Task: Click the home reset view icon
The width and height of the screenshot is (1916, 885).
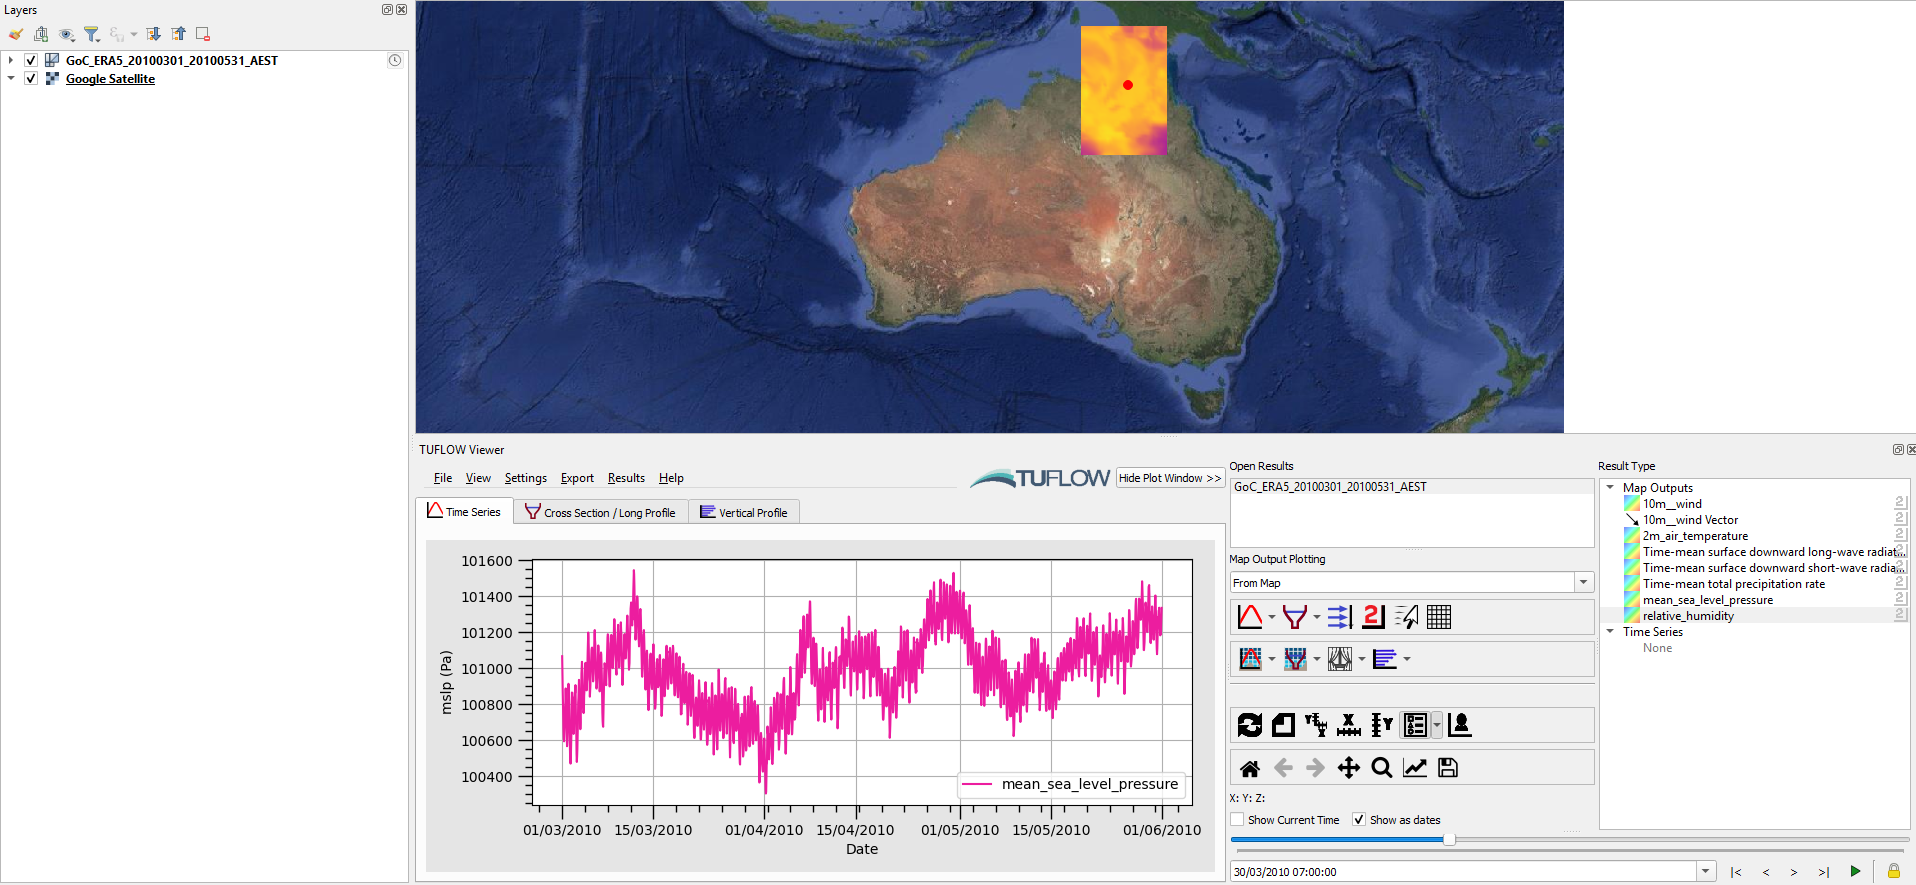Action: point(1249,768)
